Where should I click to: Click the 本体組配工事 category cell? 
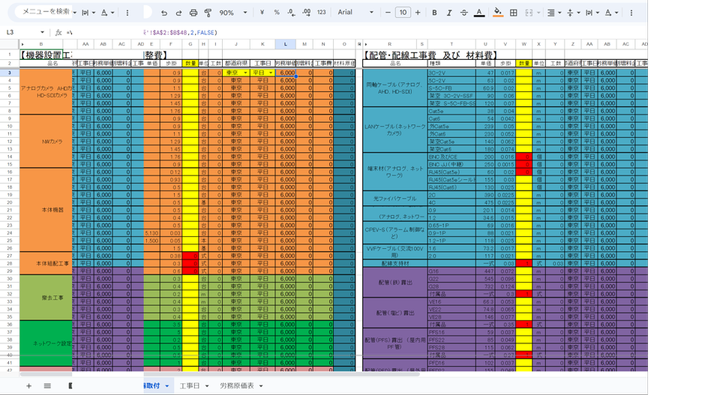click(x=46, y=263)
